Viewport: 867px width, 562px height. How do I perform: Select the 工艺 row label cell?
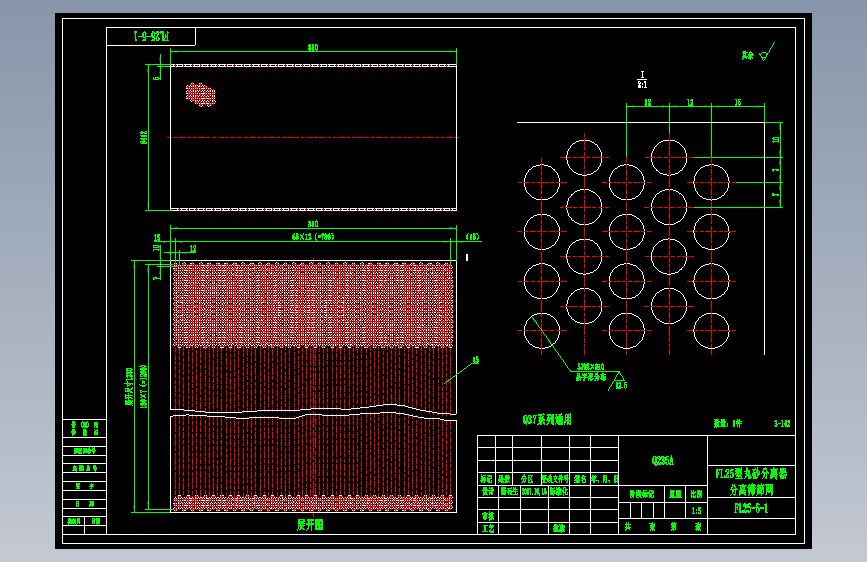(x=488, y=528)
